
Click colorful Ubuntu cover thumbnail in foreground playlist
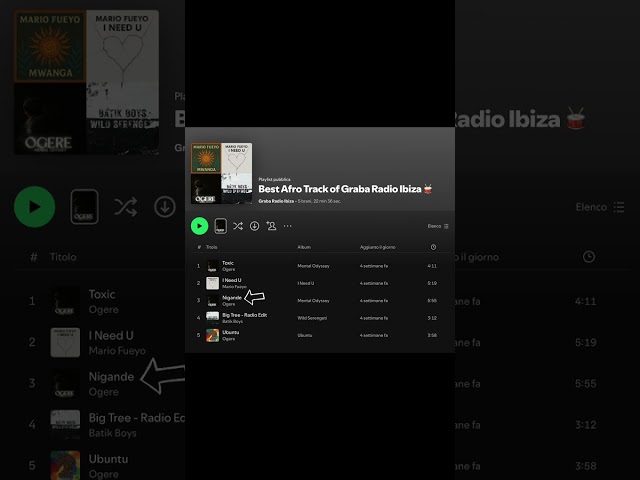[x=212, y=336]
